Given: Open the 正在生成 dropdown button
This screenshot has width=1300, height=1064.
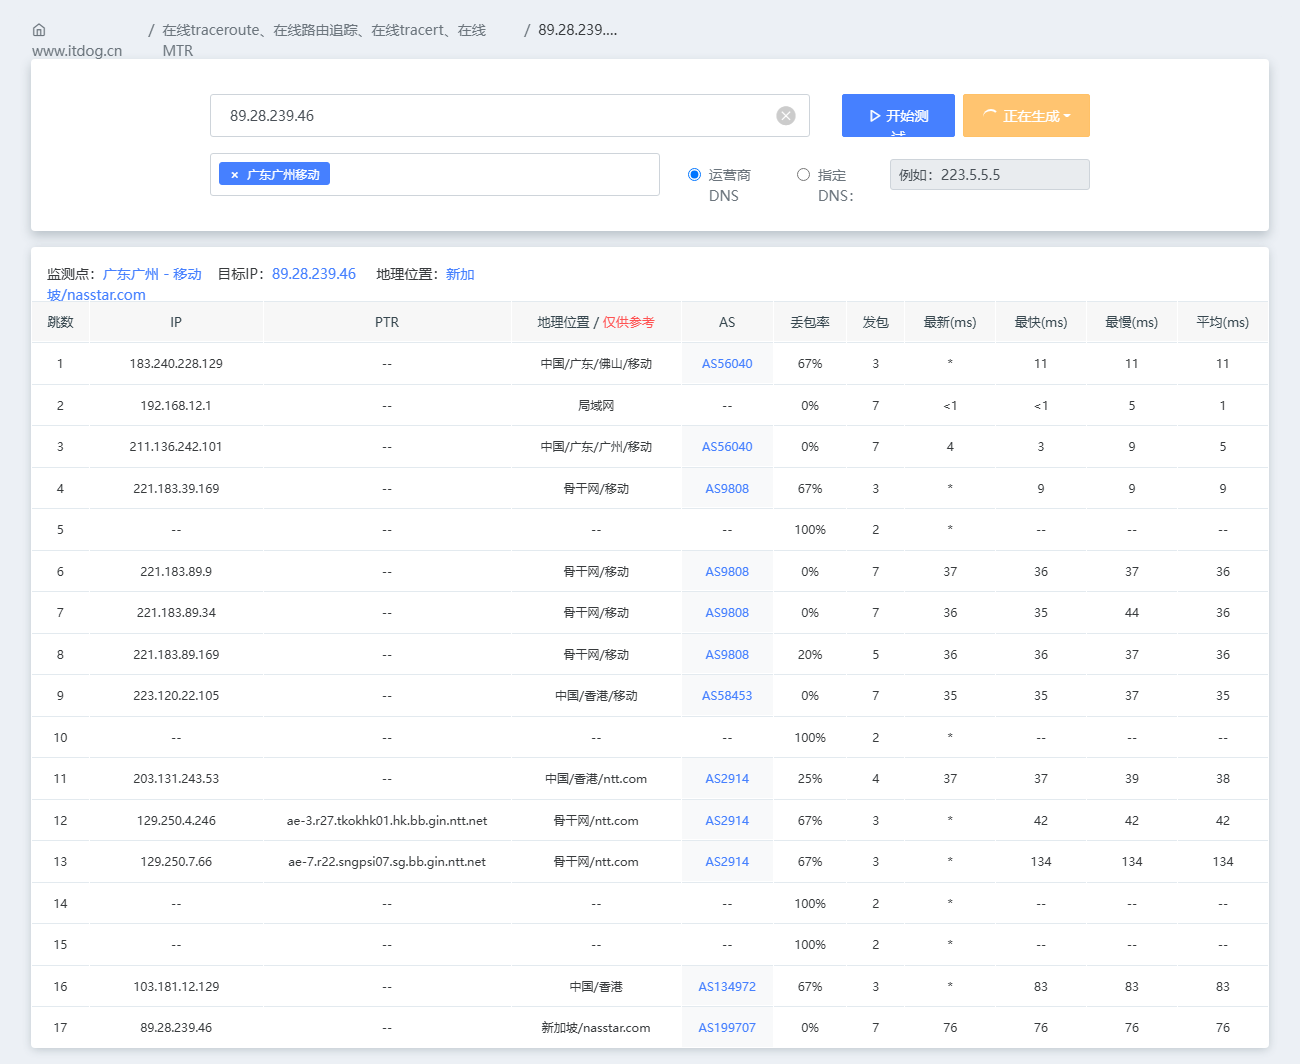Looking at the screenshot, I should point(1026,116).
